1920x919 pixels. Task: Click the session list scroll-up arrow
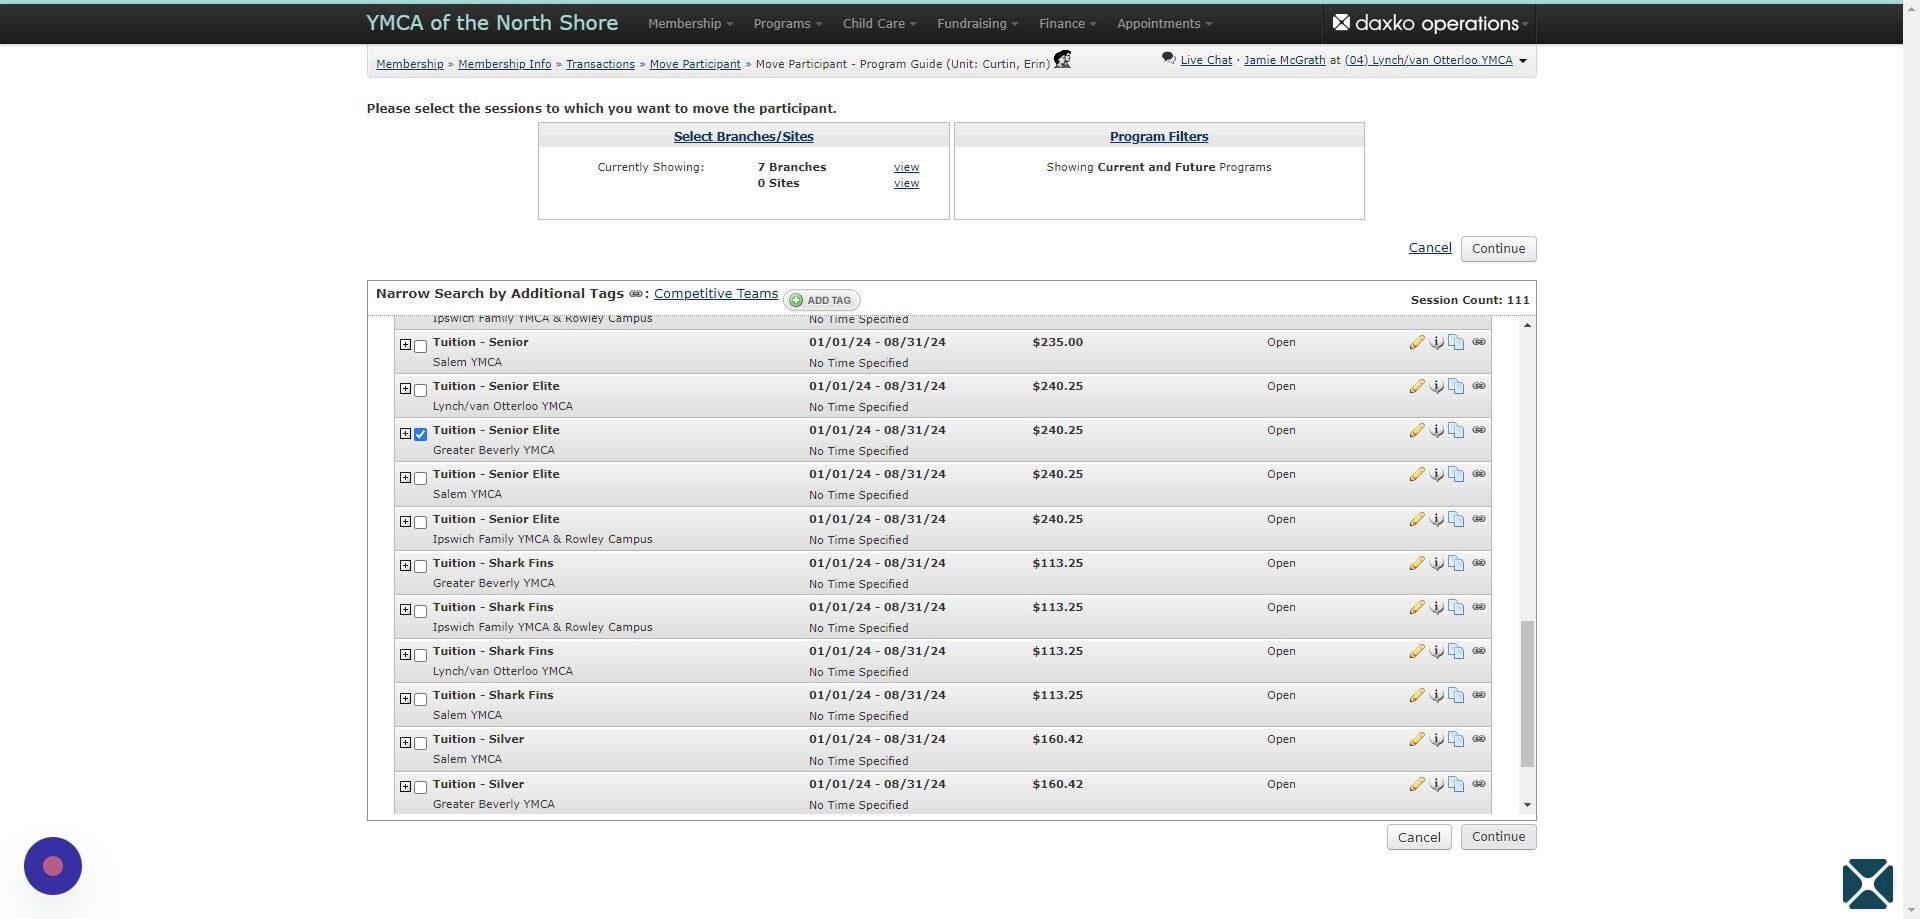click(1527, 326)
